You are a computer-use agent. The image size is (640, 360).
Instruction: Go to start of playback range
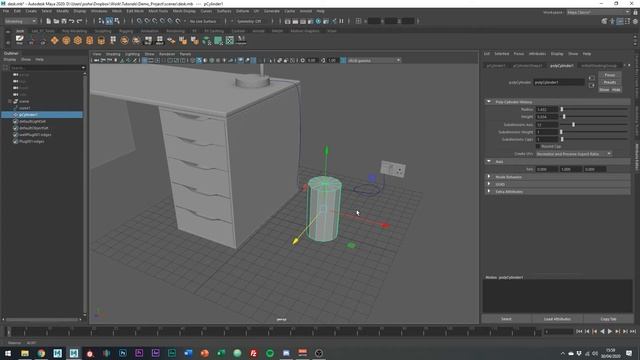click(579, 332)
